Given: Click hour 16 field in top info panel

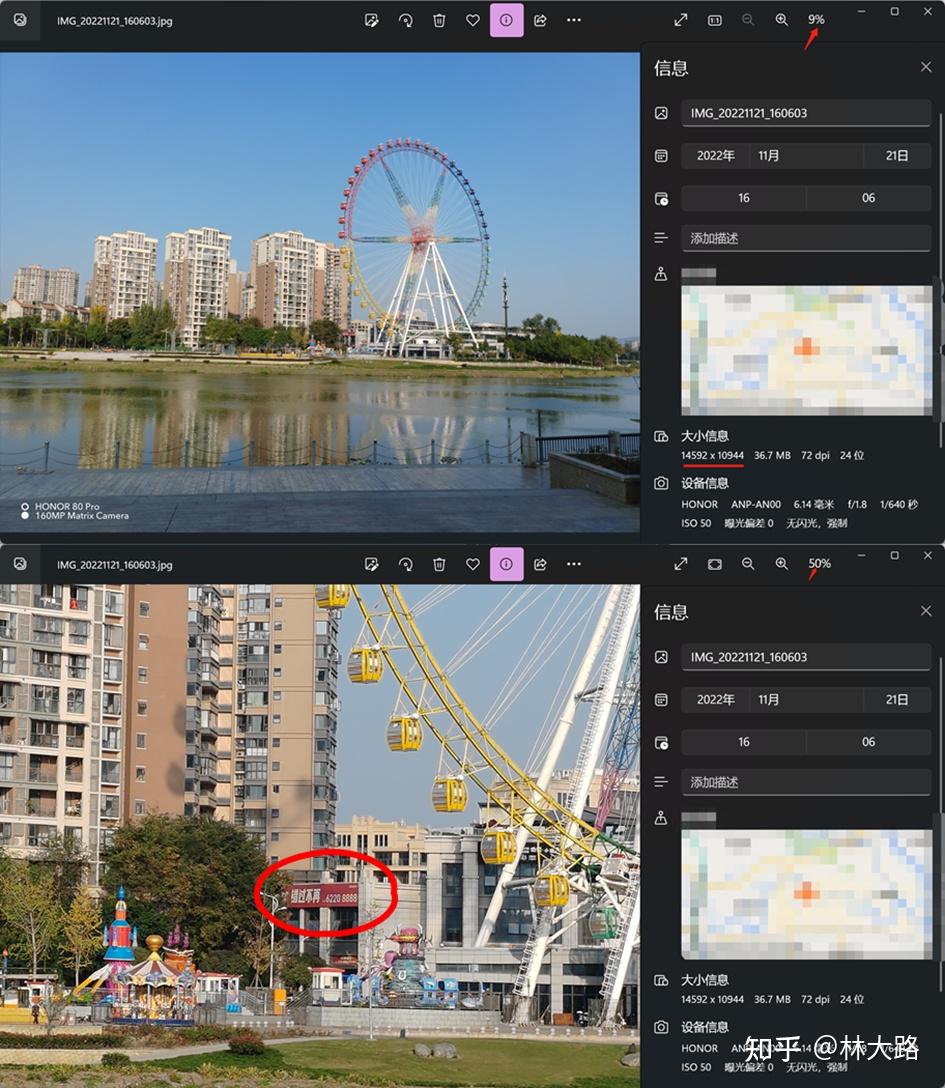Looking at the screenshot, I should click(x=744, y=198).
